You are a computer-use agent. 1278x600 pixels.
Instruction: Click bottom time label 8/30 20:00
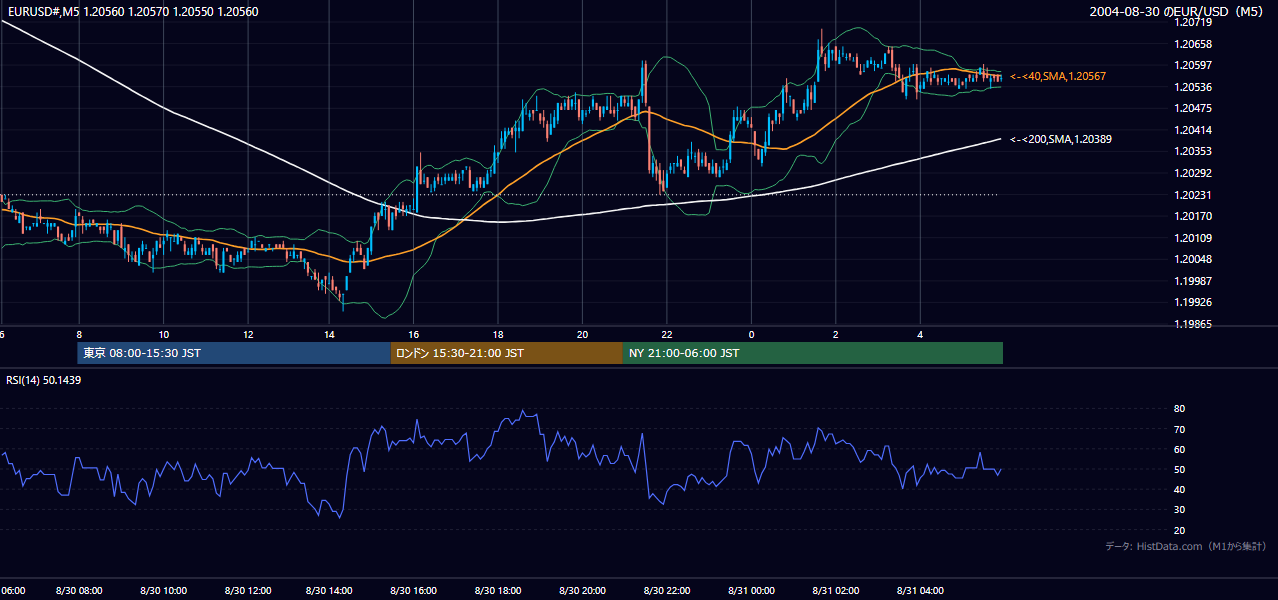tap(582, 591)
